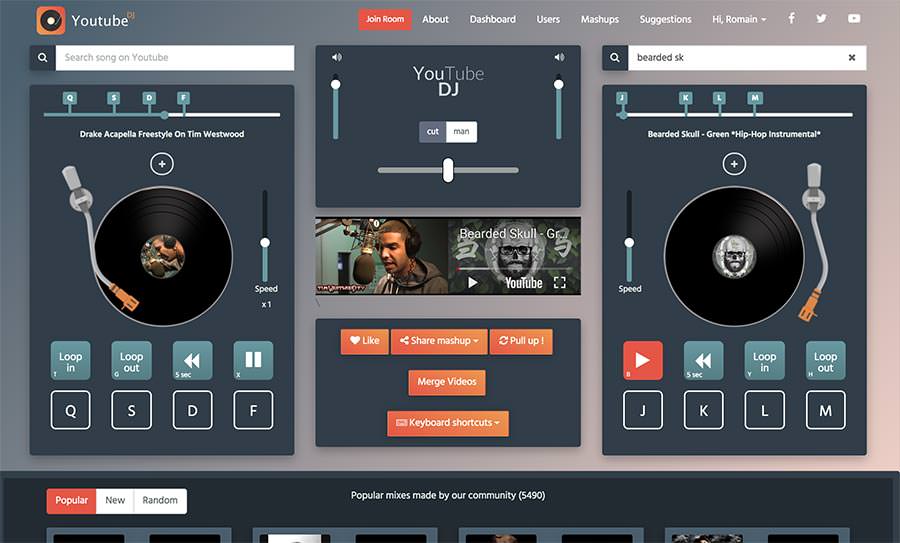Trigger cue pad Q
The width and height of the screenshot is (900, 543).
[x=71, y=410]
